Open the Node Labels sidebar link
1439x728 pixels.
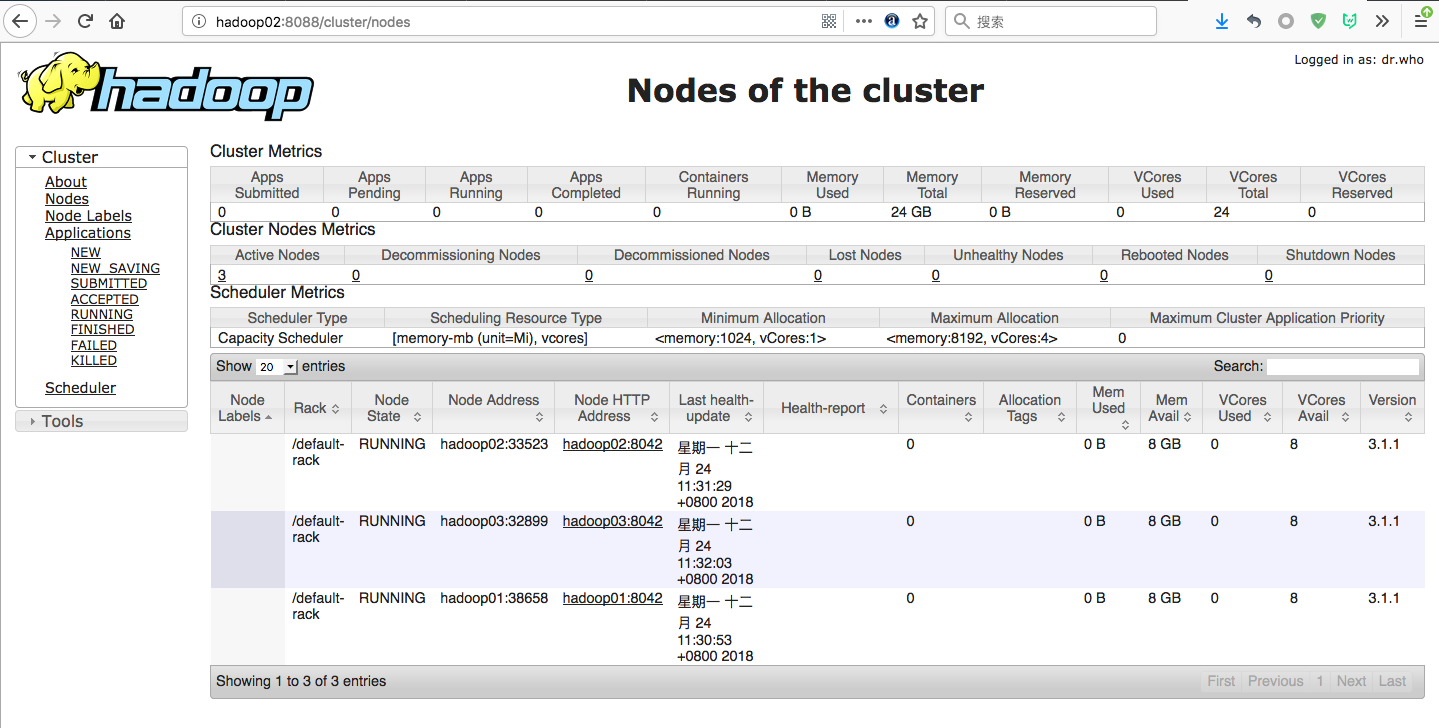click(88, 216)
